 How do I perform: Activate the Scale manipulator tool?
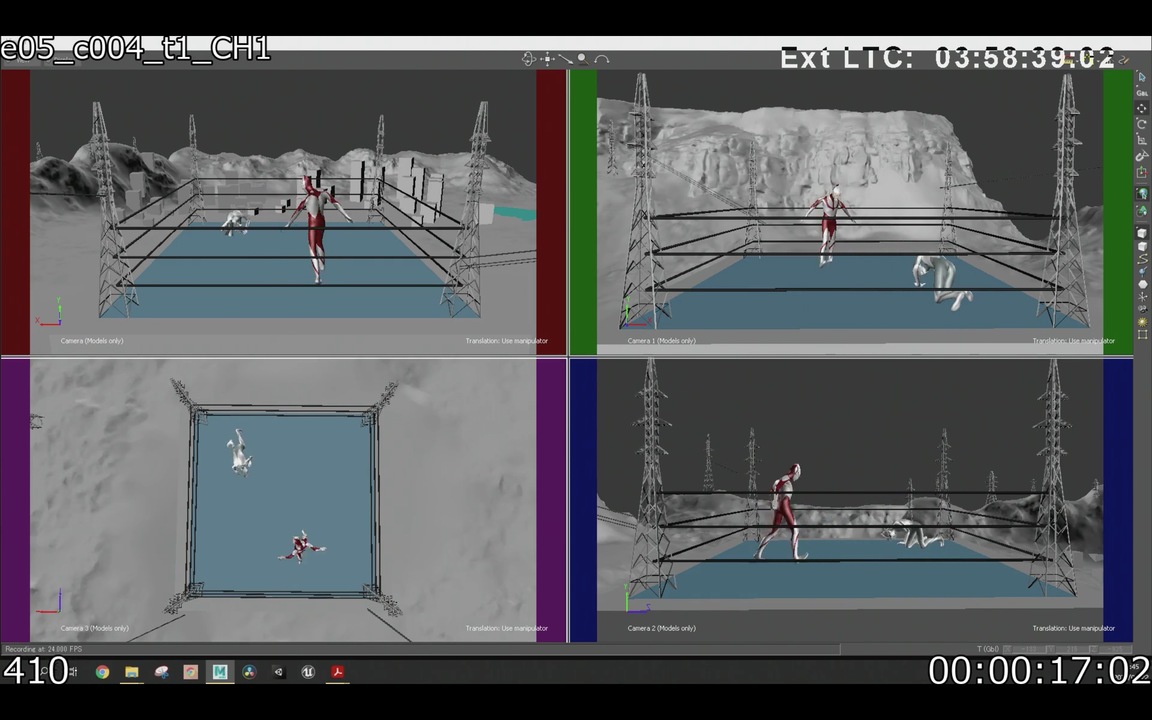click(x=1142, y=140)
